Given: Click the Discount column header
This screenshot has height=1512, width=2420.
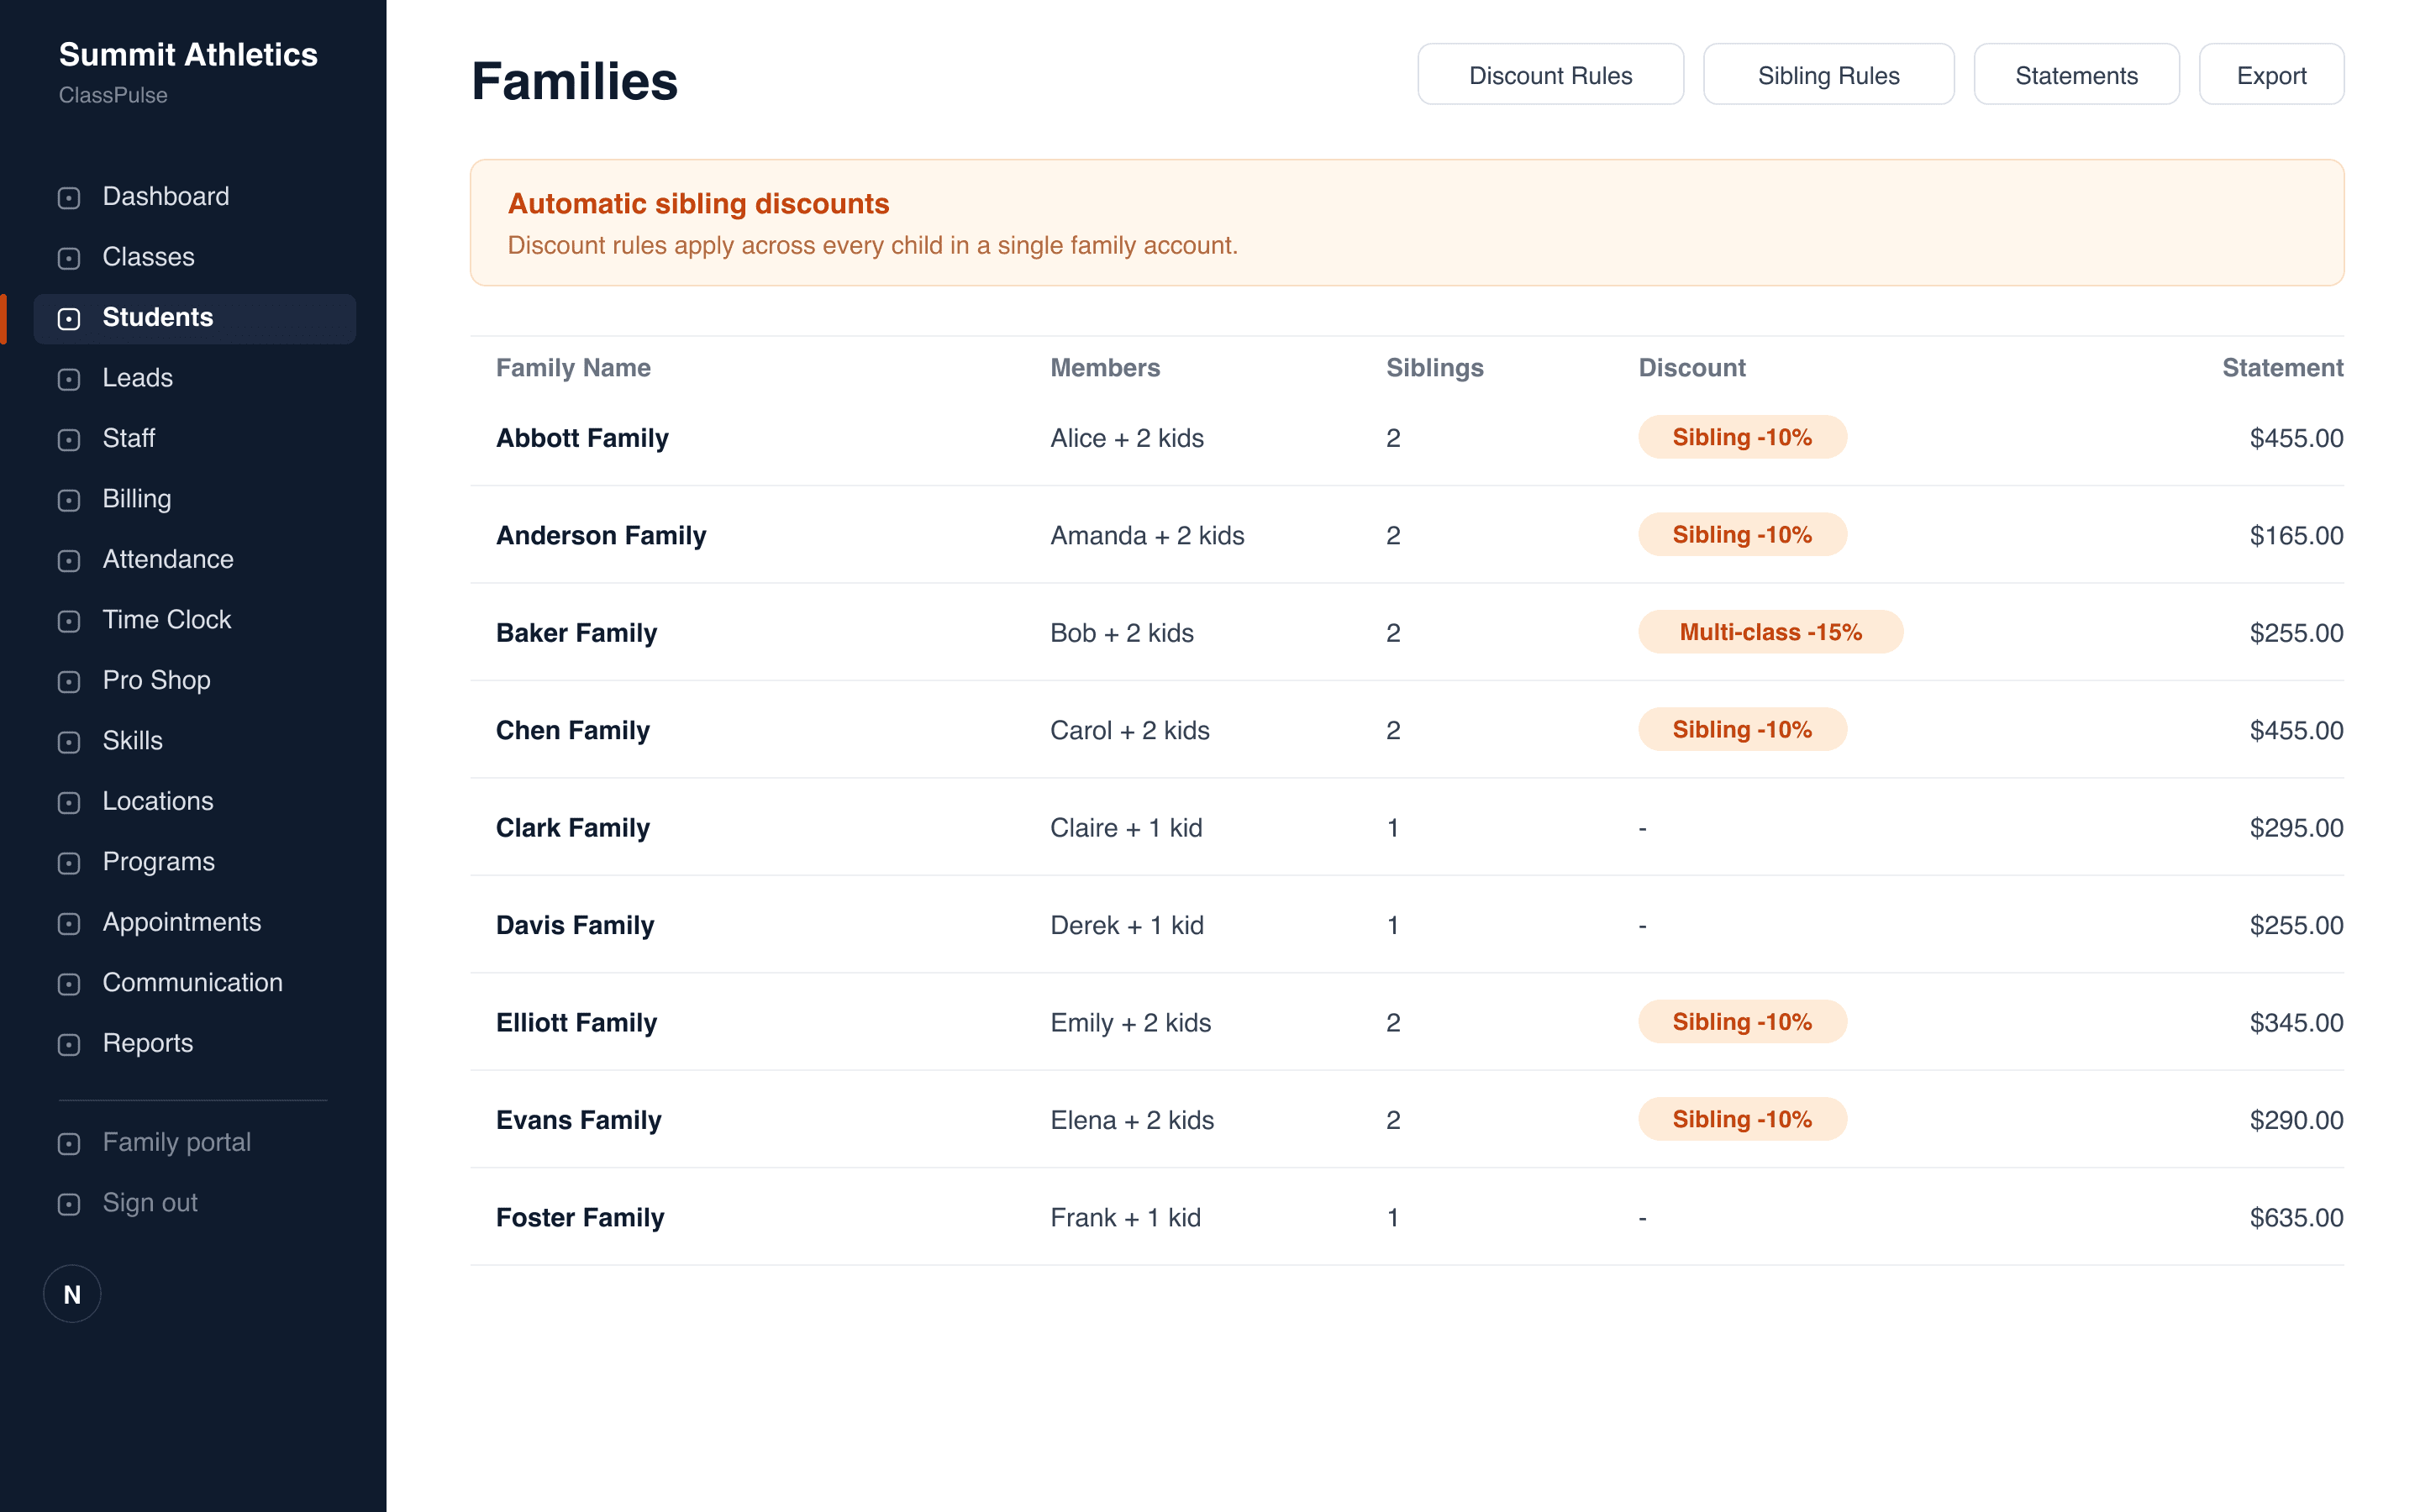Looking at the screenshot, I should 1692,368.
